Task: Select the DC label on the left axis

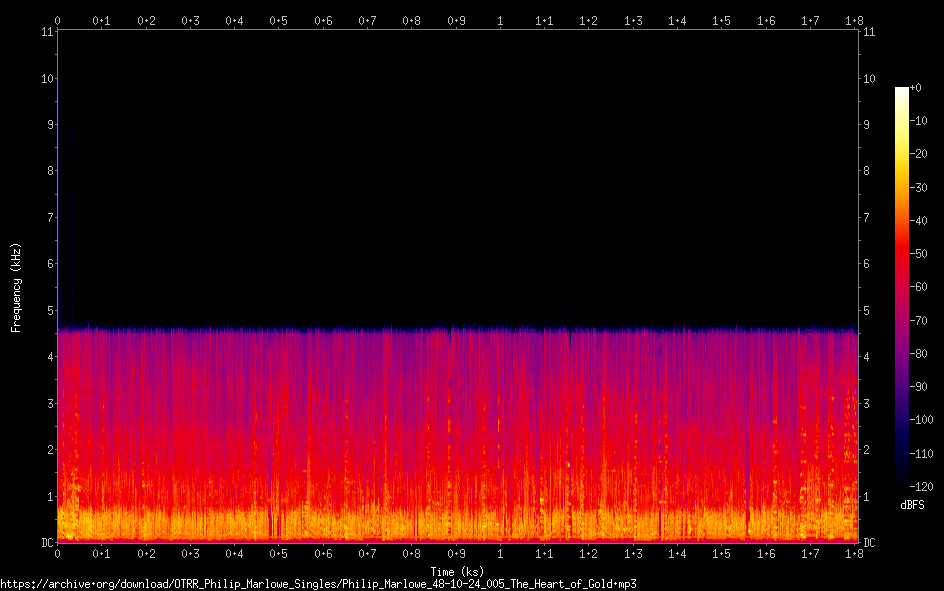Action: point(47,543)
